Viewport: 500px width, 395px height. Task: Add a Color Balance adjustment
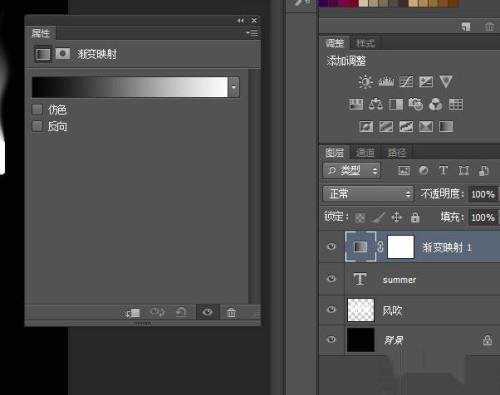[x=376, y=105]
